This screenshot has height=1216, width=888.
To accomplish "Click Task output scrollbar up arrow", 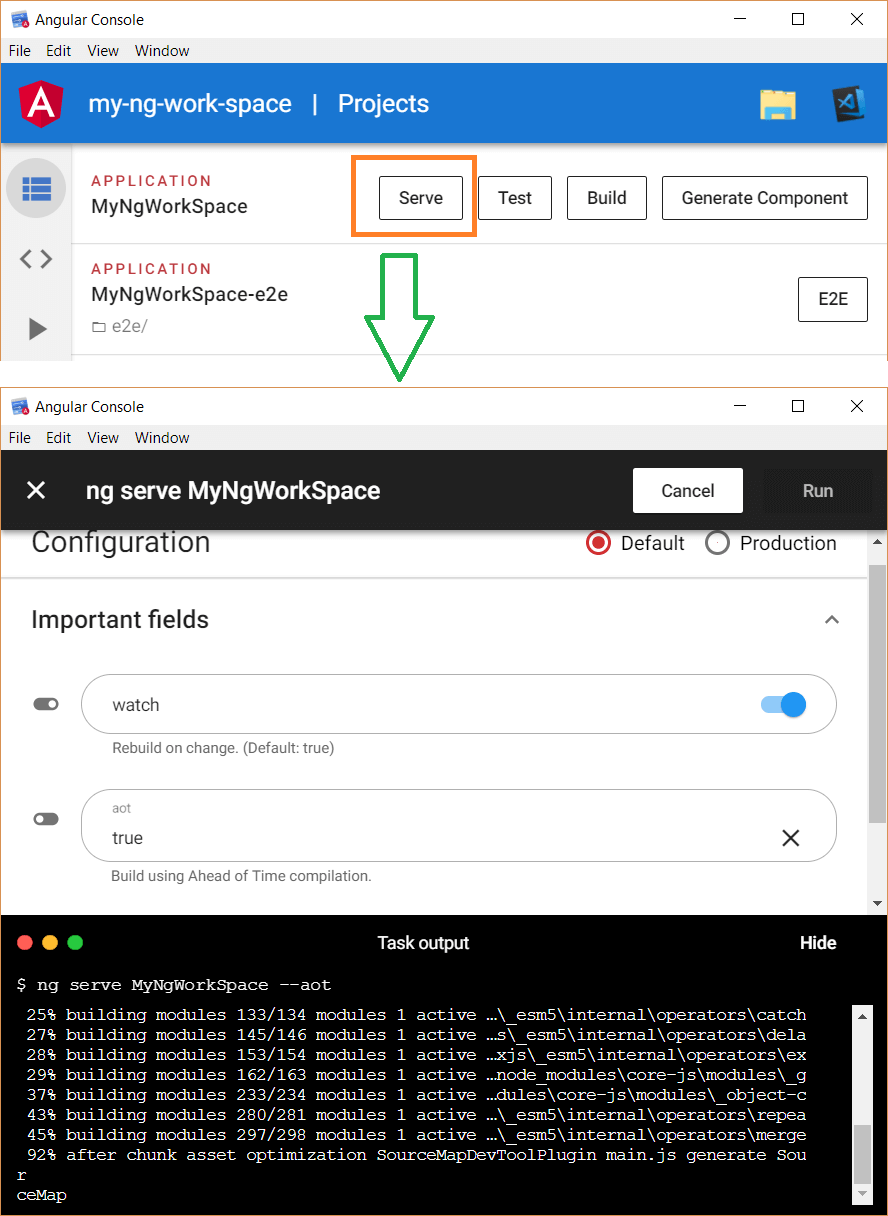I will 863,1015.
